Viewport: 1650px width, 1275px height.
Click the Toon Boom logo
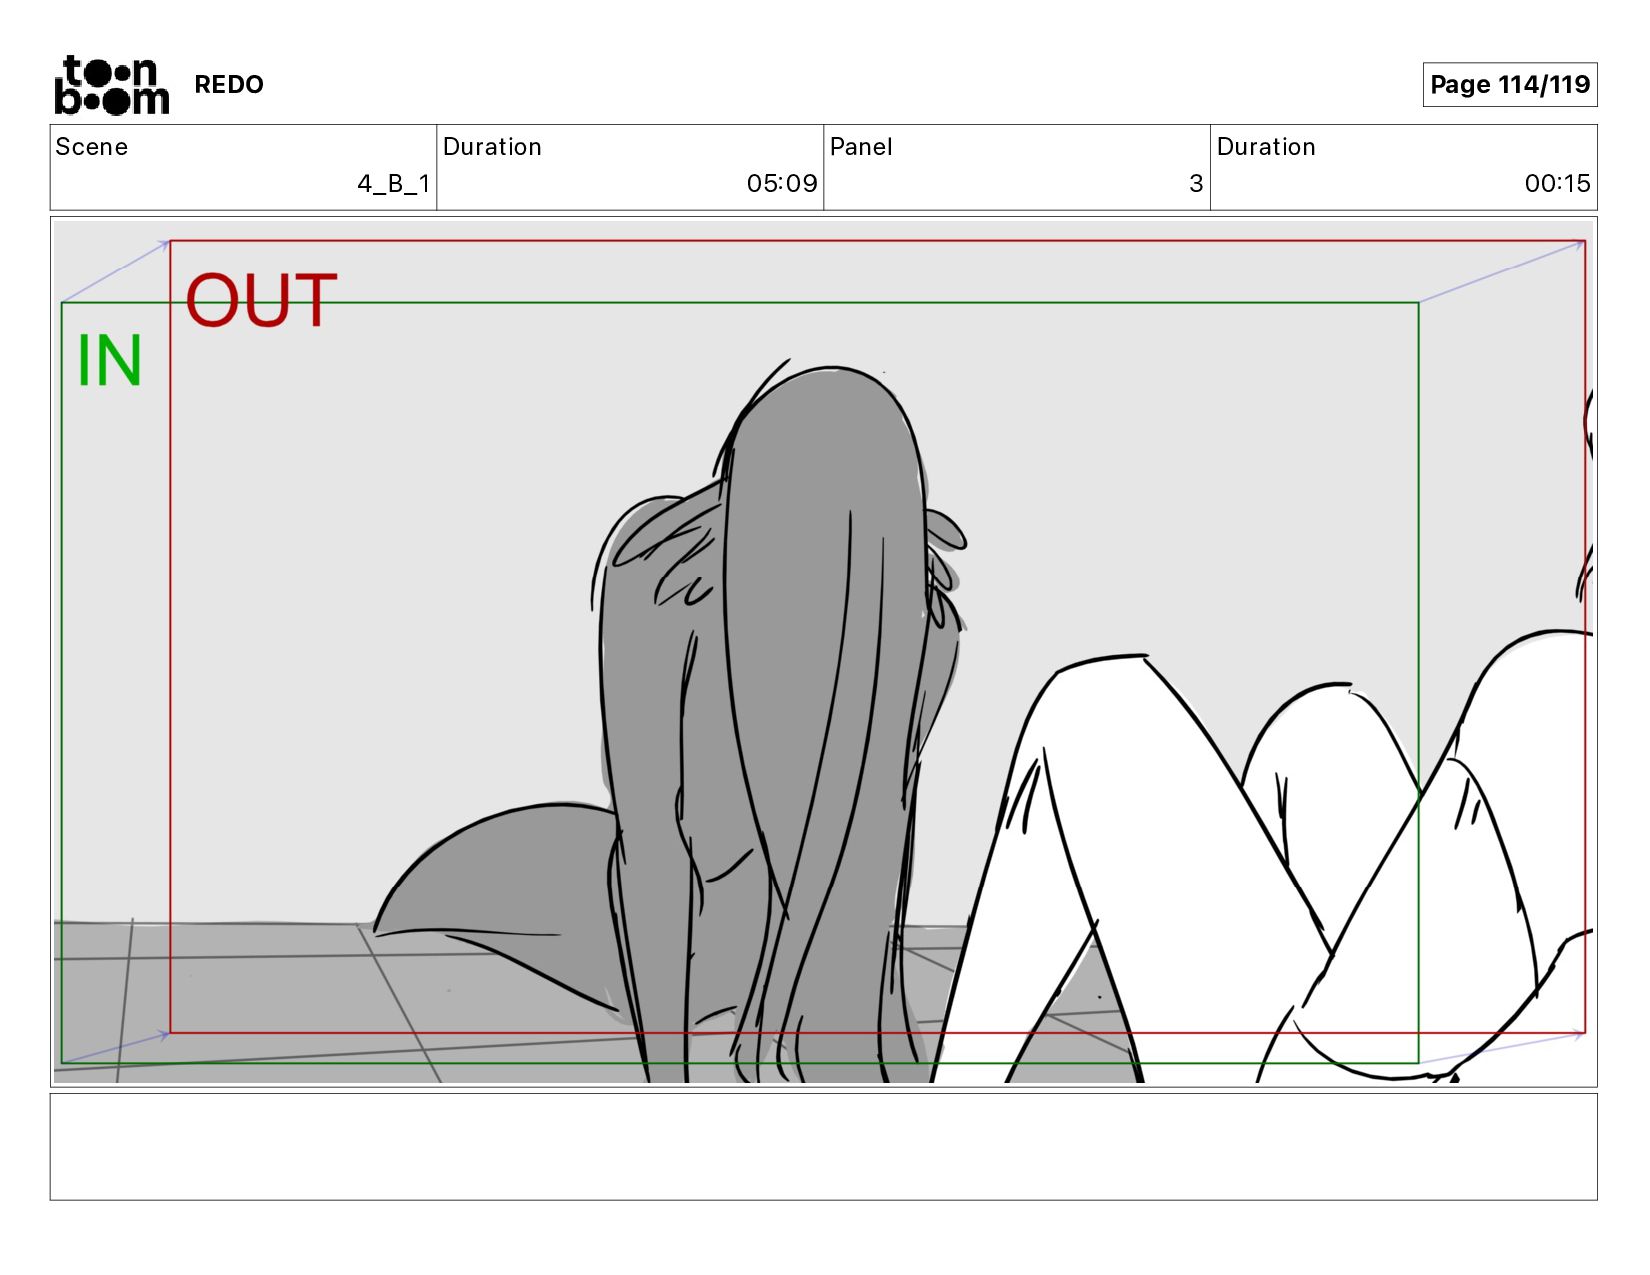click(111, 85)
